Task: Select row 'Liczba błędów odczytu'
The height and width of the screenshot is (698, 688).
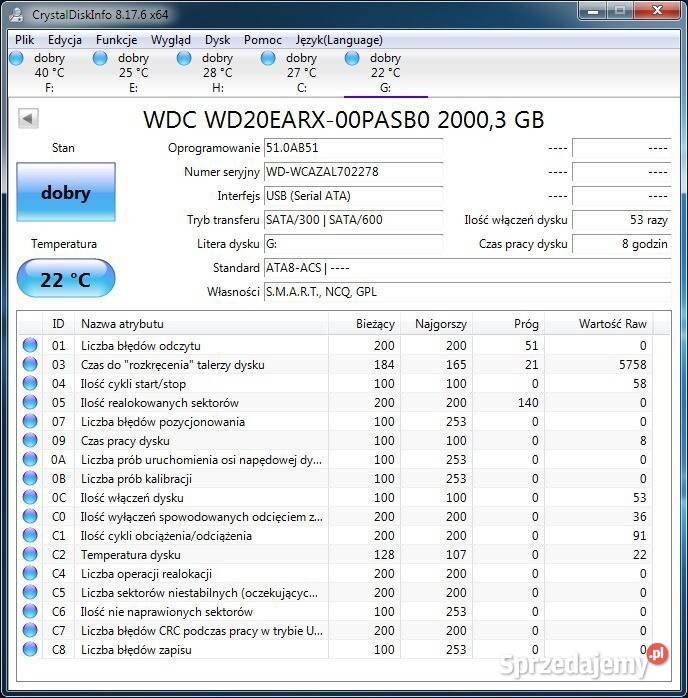Action: point(336,345)
